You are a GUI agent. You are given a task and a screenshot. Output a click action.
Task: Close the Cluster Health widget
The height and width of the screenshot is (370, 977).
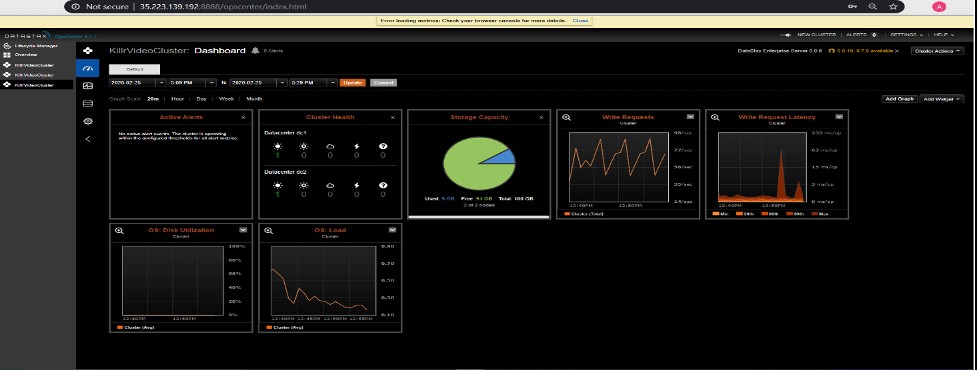(x=393, y=117)
